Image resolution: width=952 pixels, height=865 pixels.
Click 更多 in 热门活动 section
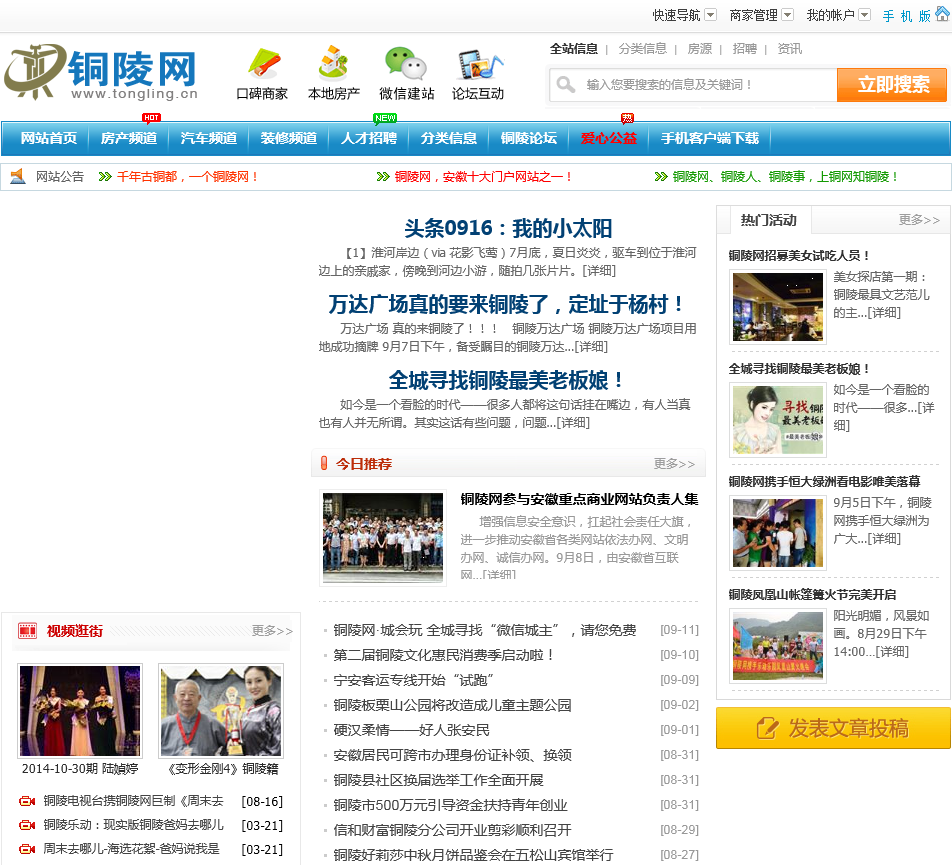coord(919,220)
